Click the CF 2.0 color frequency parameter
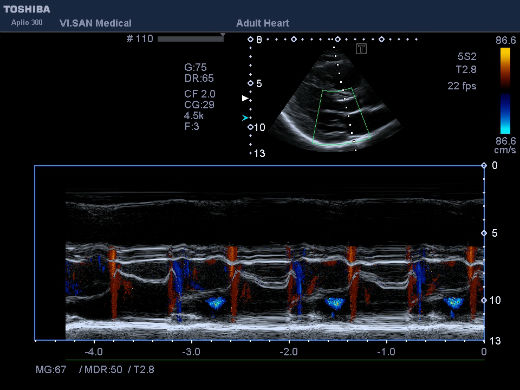 click(x=200, y=94)
